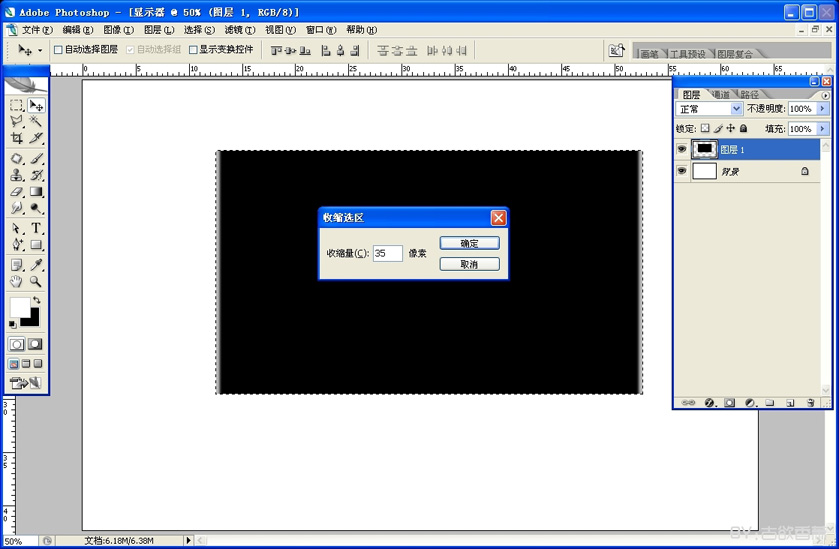
Task: Toggle lock all icon
Action: [x=743, y=128]
